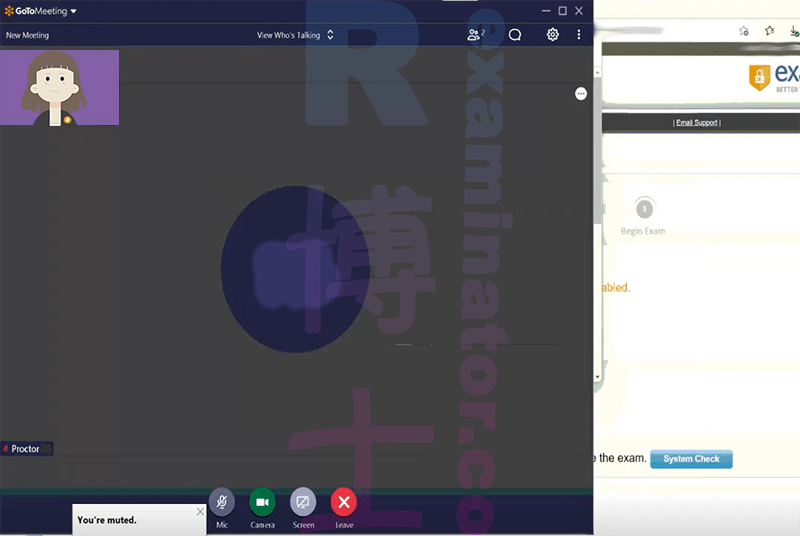
Task: Click the New Meeting title
Action: [28, 35]
